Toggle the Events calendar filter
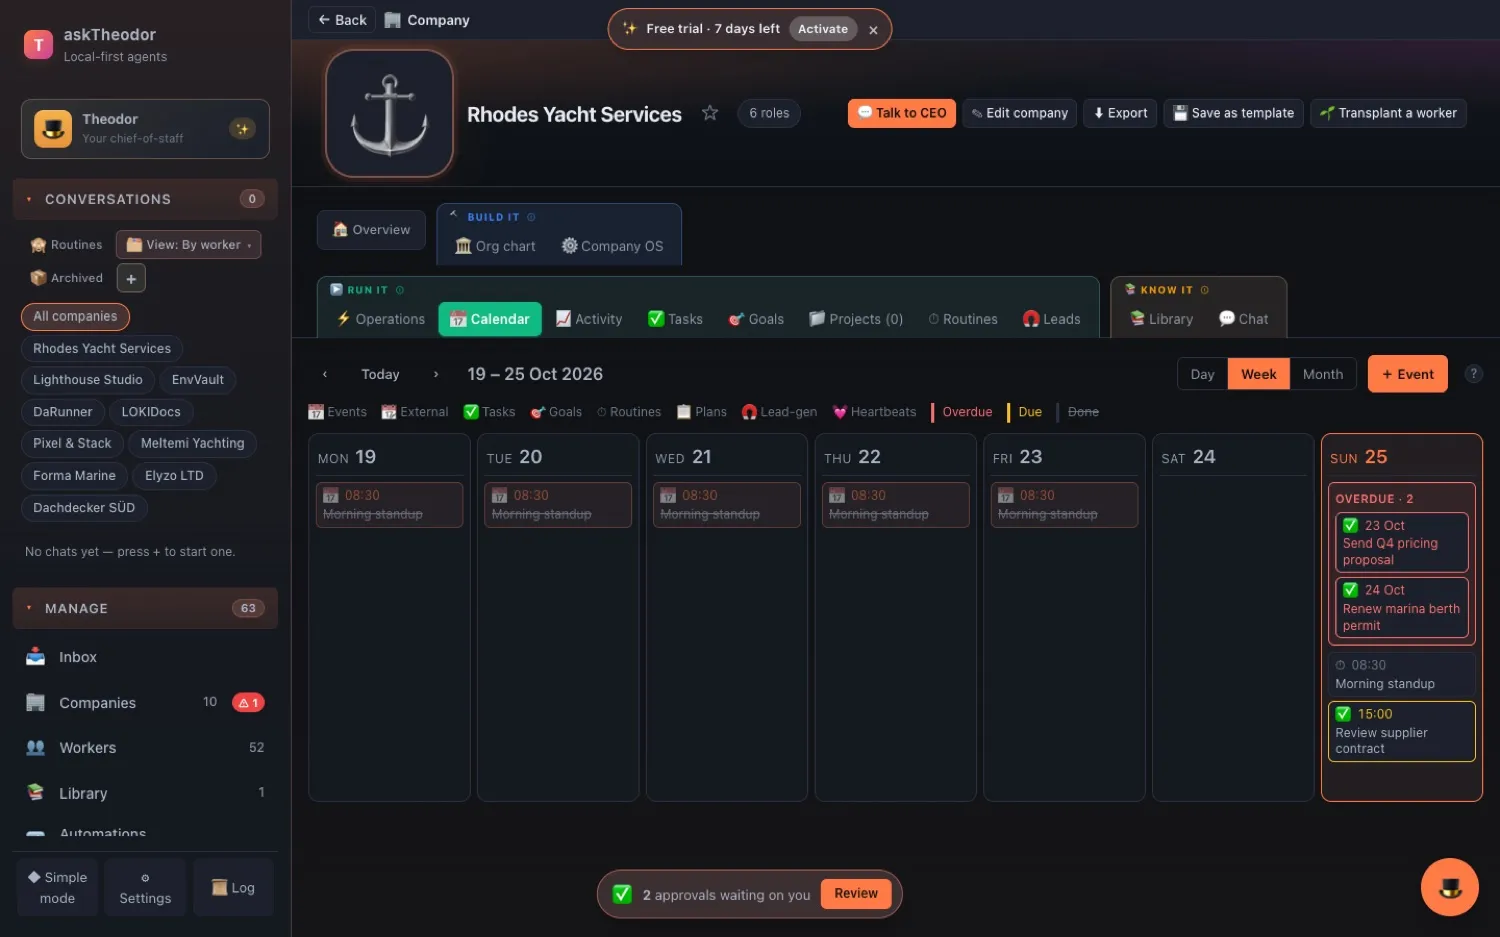This screenshot has width=1500, height=937. [337, 412]
